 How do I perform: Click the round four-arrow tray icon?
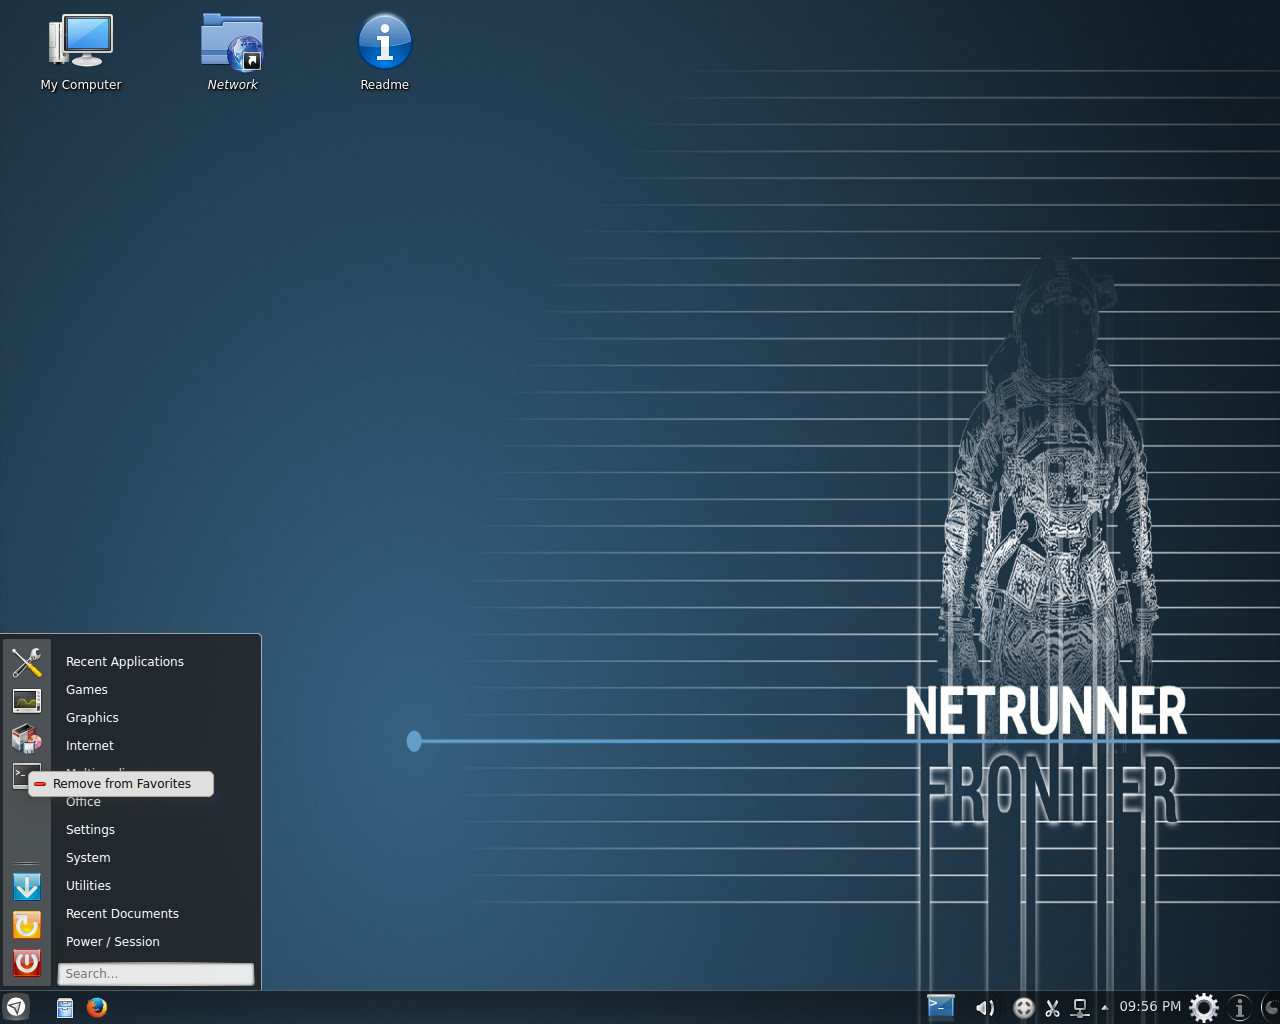pos(1023,1008)
